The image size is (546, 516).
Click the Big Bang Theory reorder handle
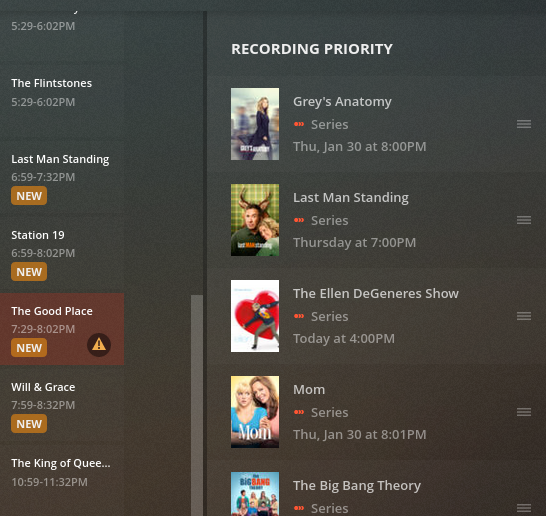(524, 508)
